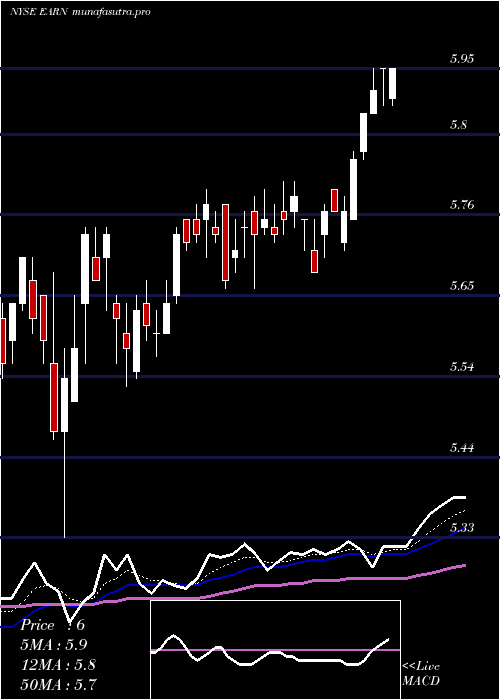Click the '12MA : 5.8' readout
Viewport: 500px width, 700px height.
click(x=58, y=665)
